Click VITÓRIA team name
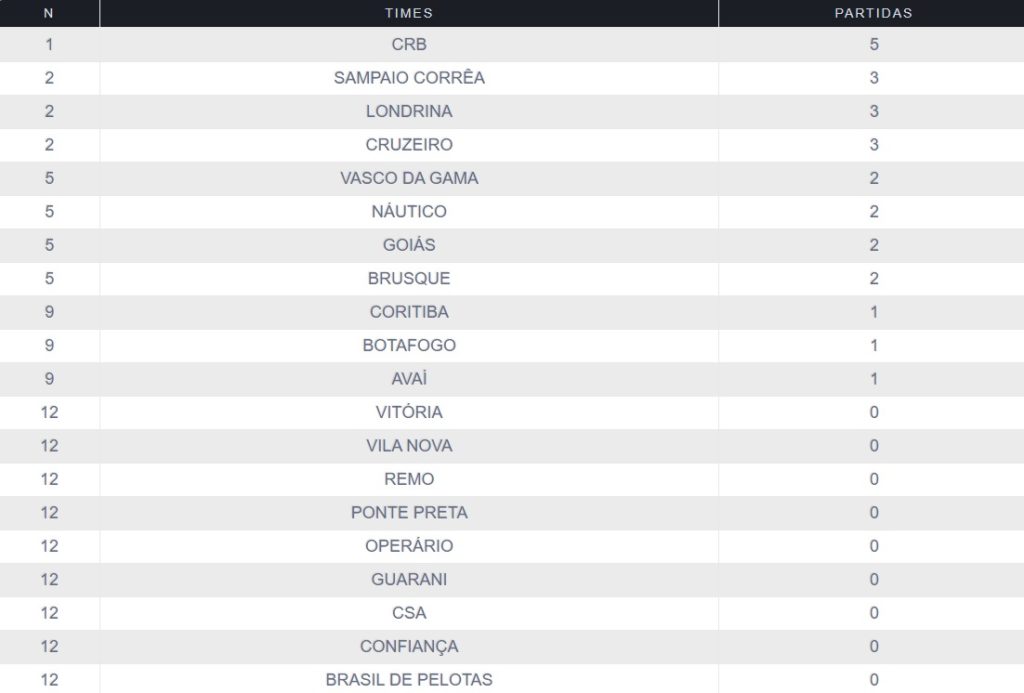The width and height of the screenshot is (1024, 693). point(409,412)
